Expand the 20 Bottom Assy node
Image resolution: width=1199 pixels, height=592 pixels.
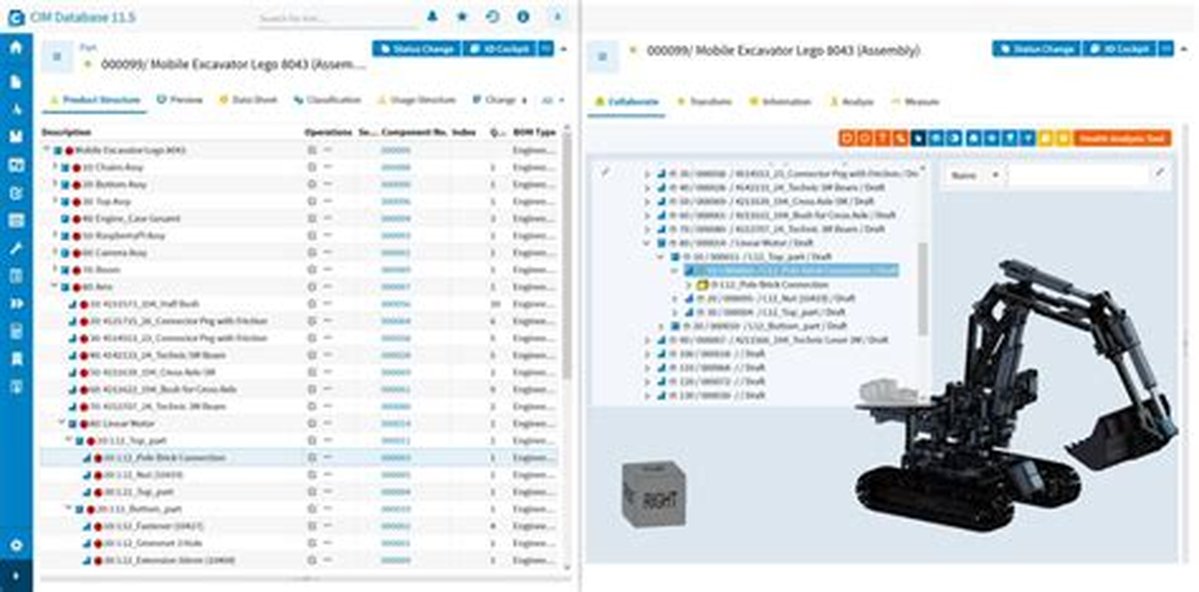tap(55, 184)
